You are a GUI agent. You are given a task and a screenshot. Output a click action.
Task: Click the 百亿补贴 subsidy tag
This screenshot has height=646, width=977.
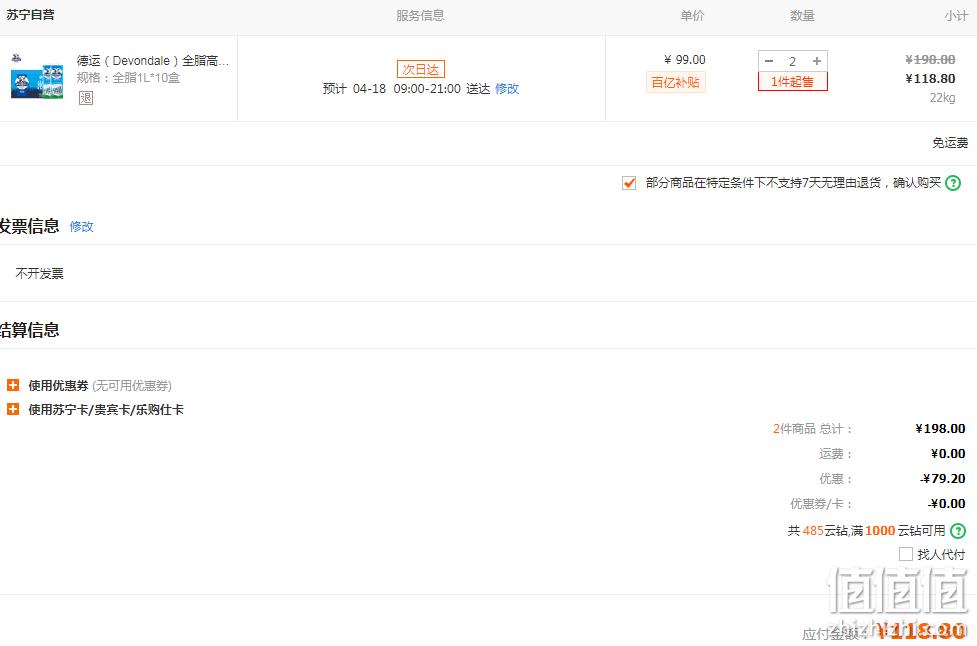pos(675,82)
